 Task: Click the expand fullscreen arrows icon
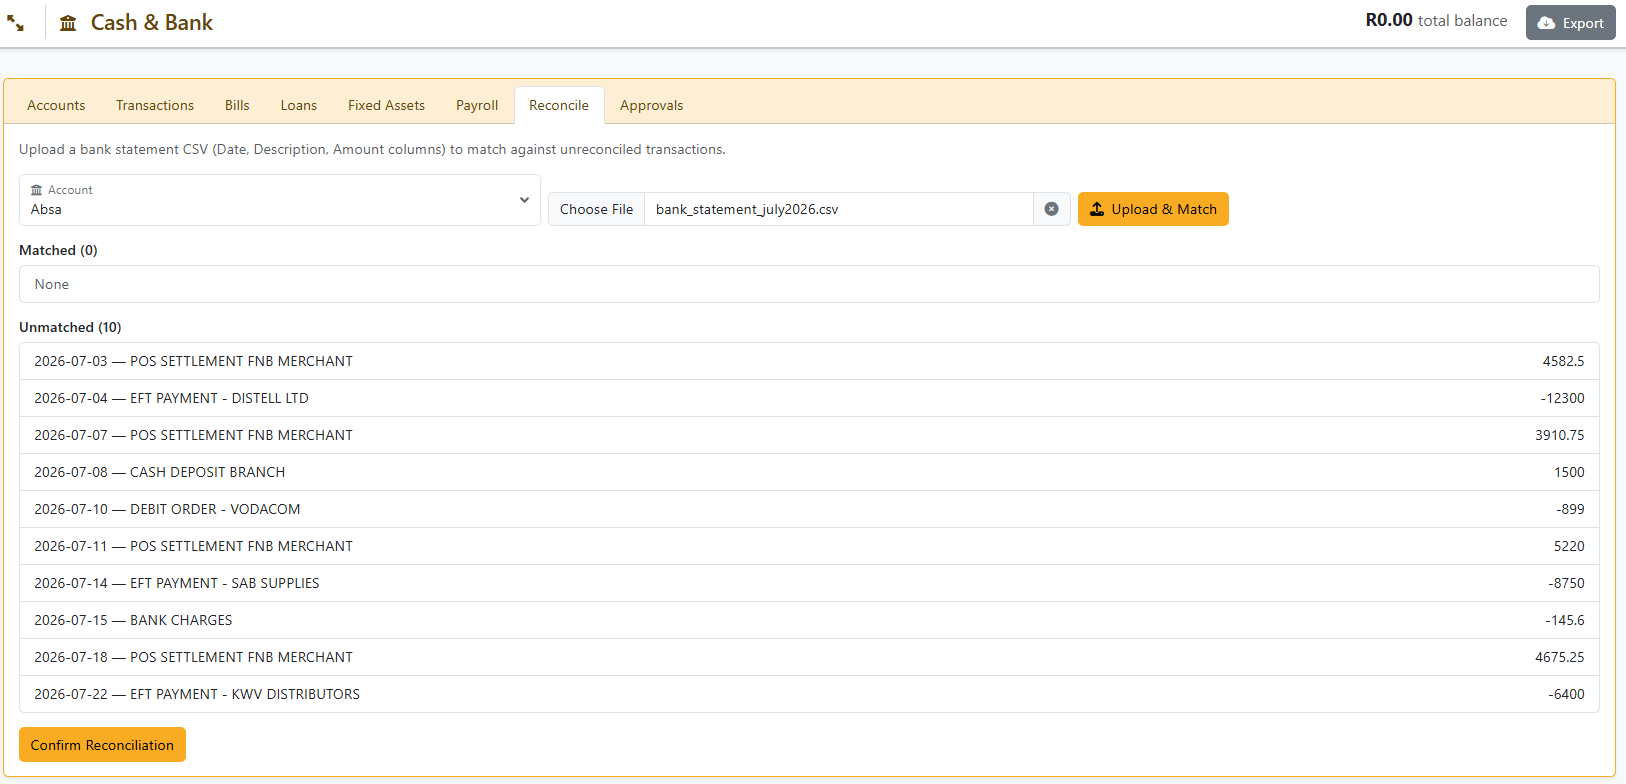point(16,23)
